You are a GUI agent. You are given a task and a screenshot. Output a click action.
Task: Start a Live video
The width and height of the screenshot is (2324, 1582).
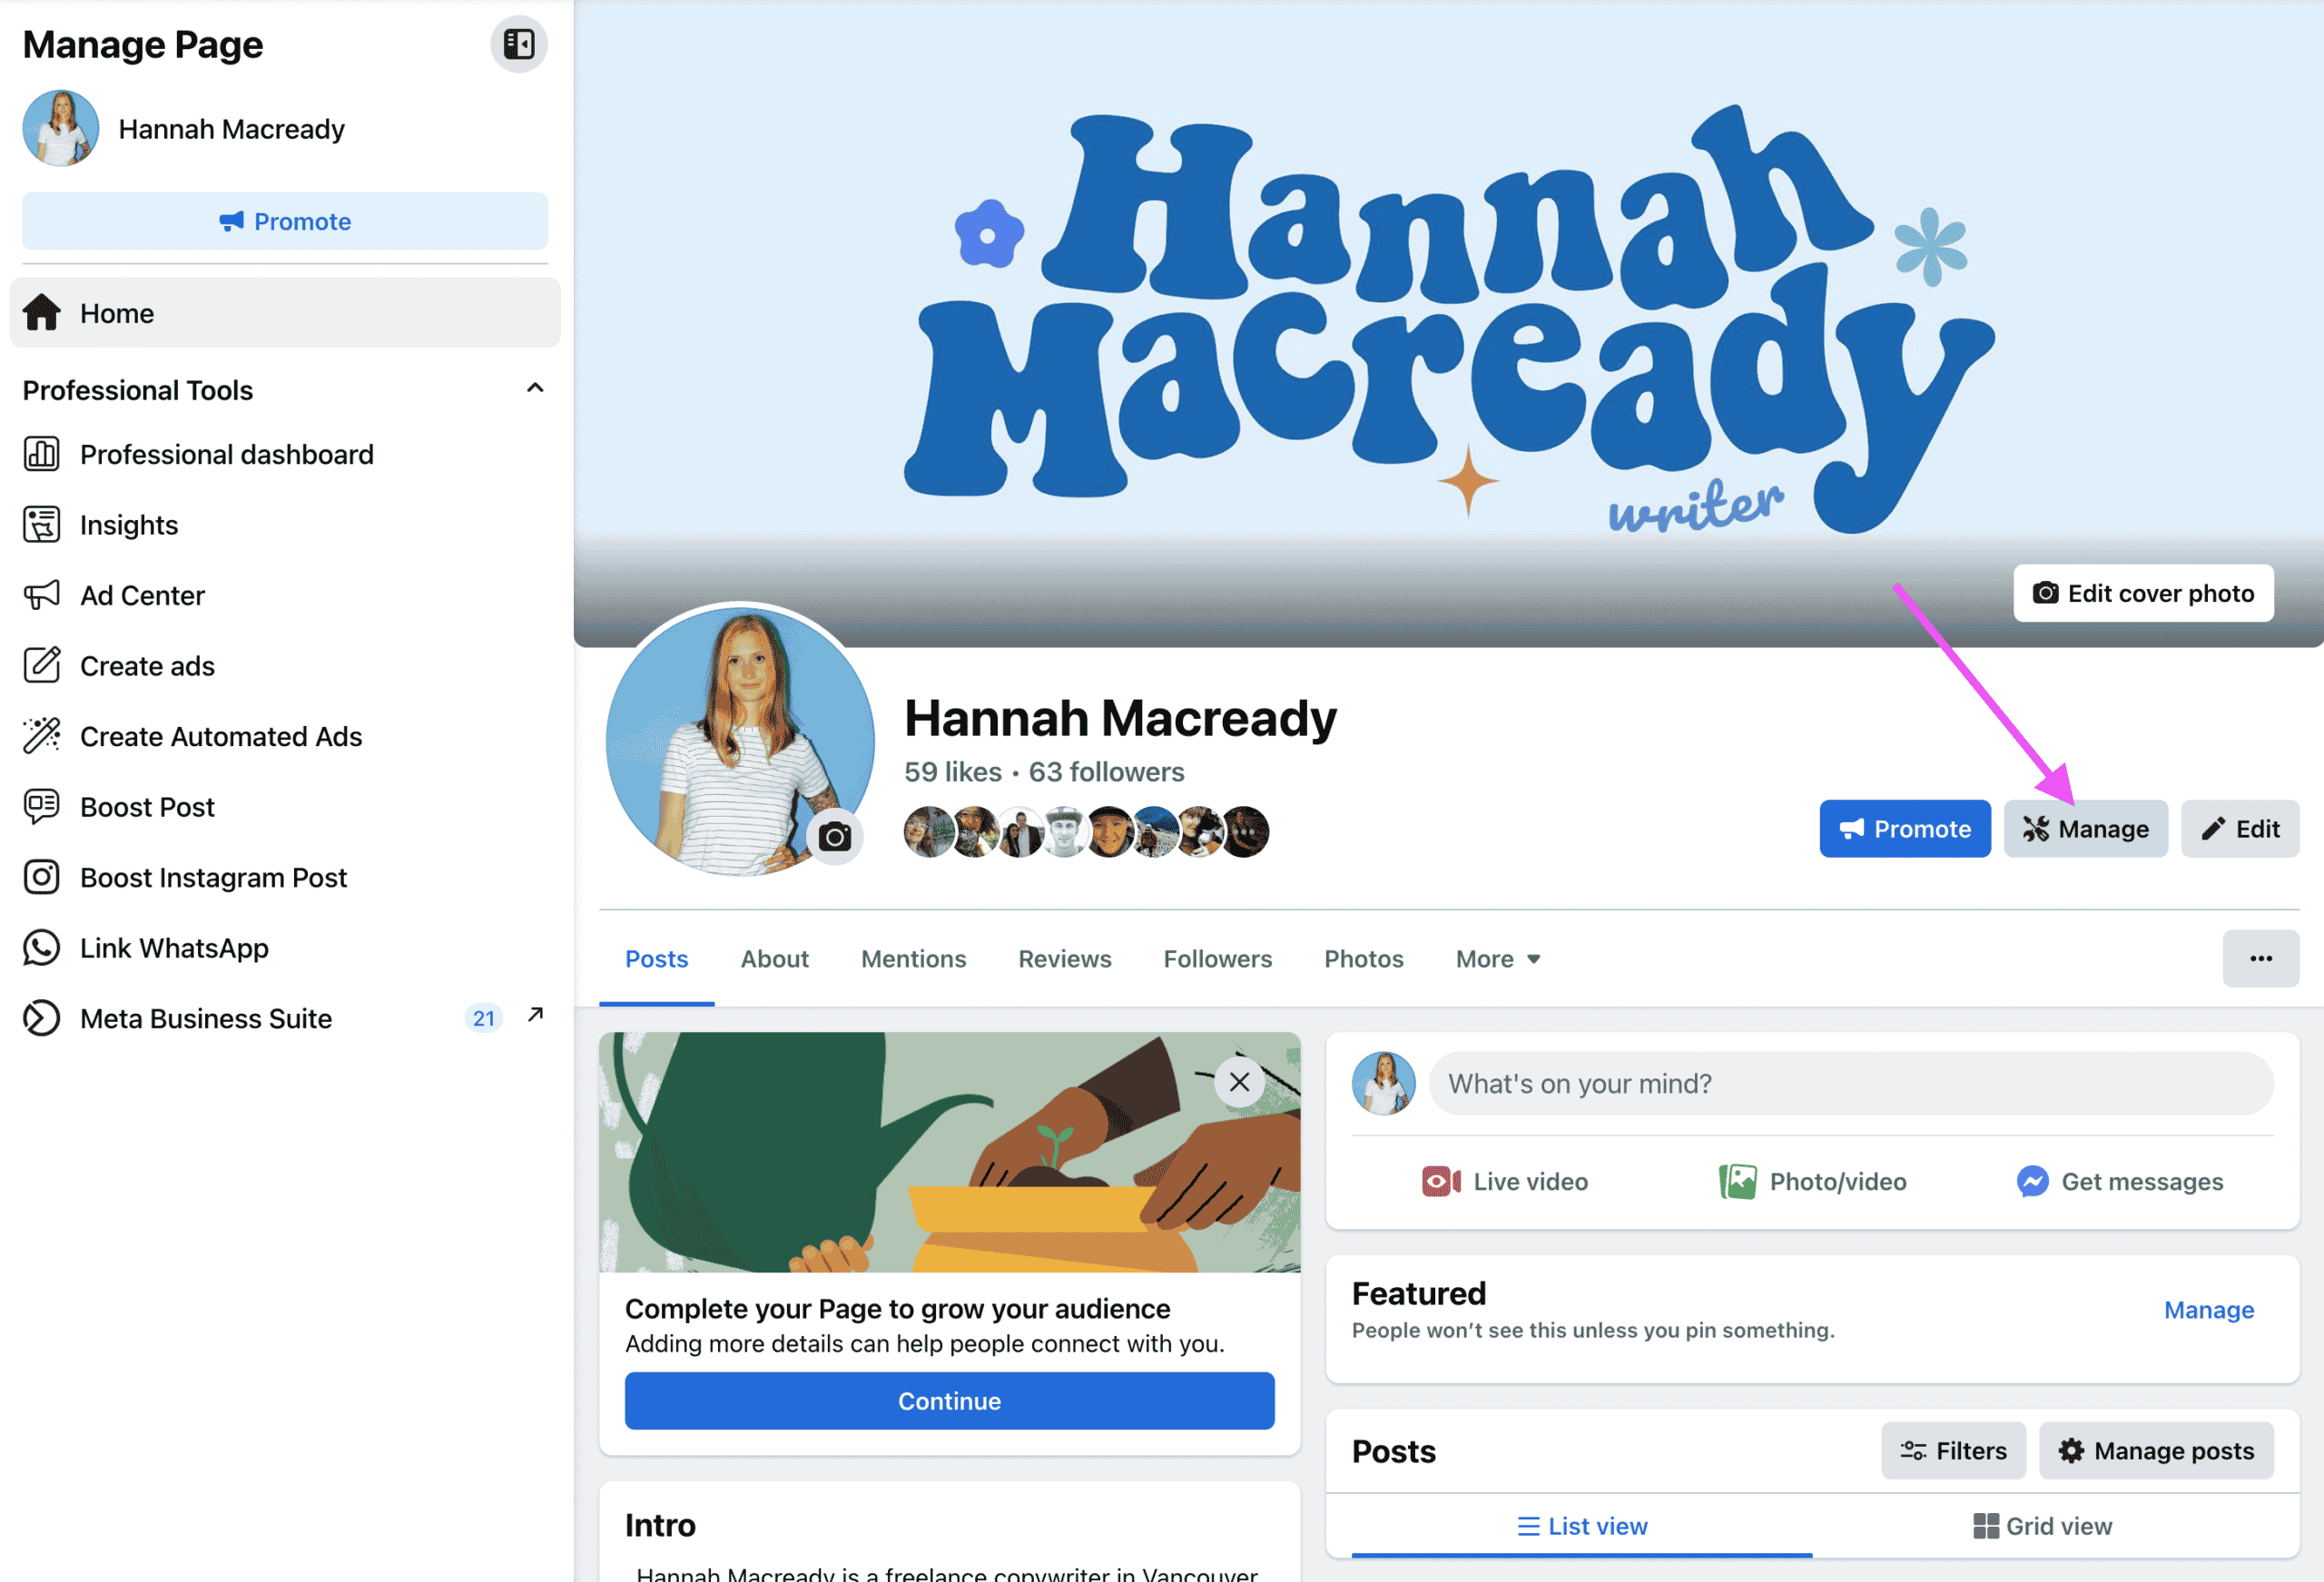1504,1181
